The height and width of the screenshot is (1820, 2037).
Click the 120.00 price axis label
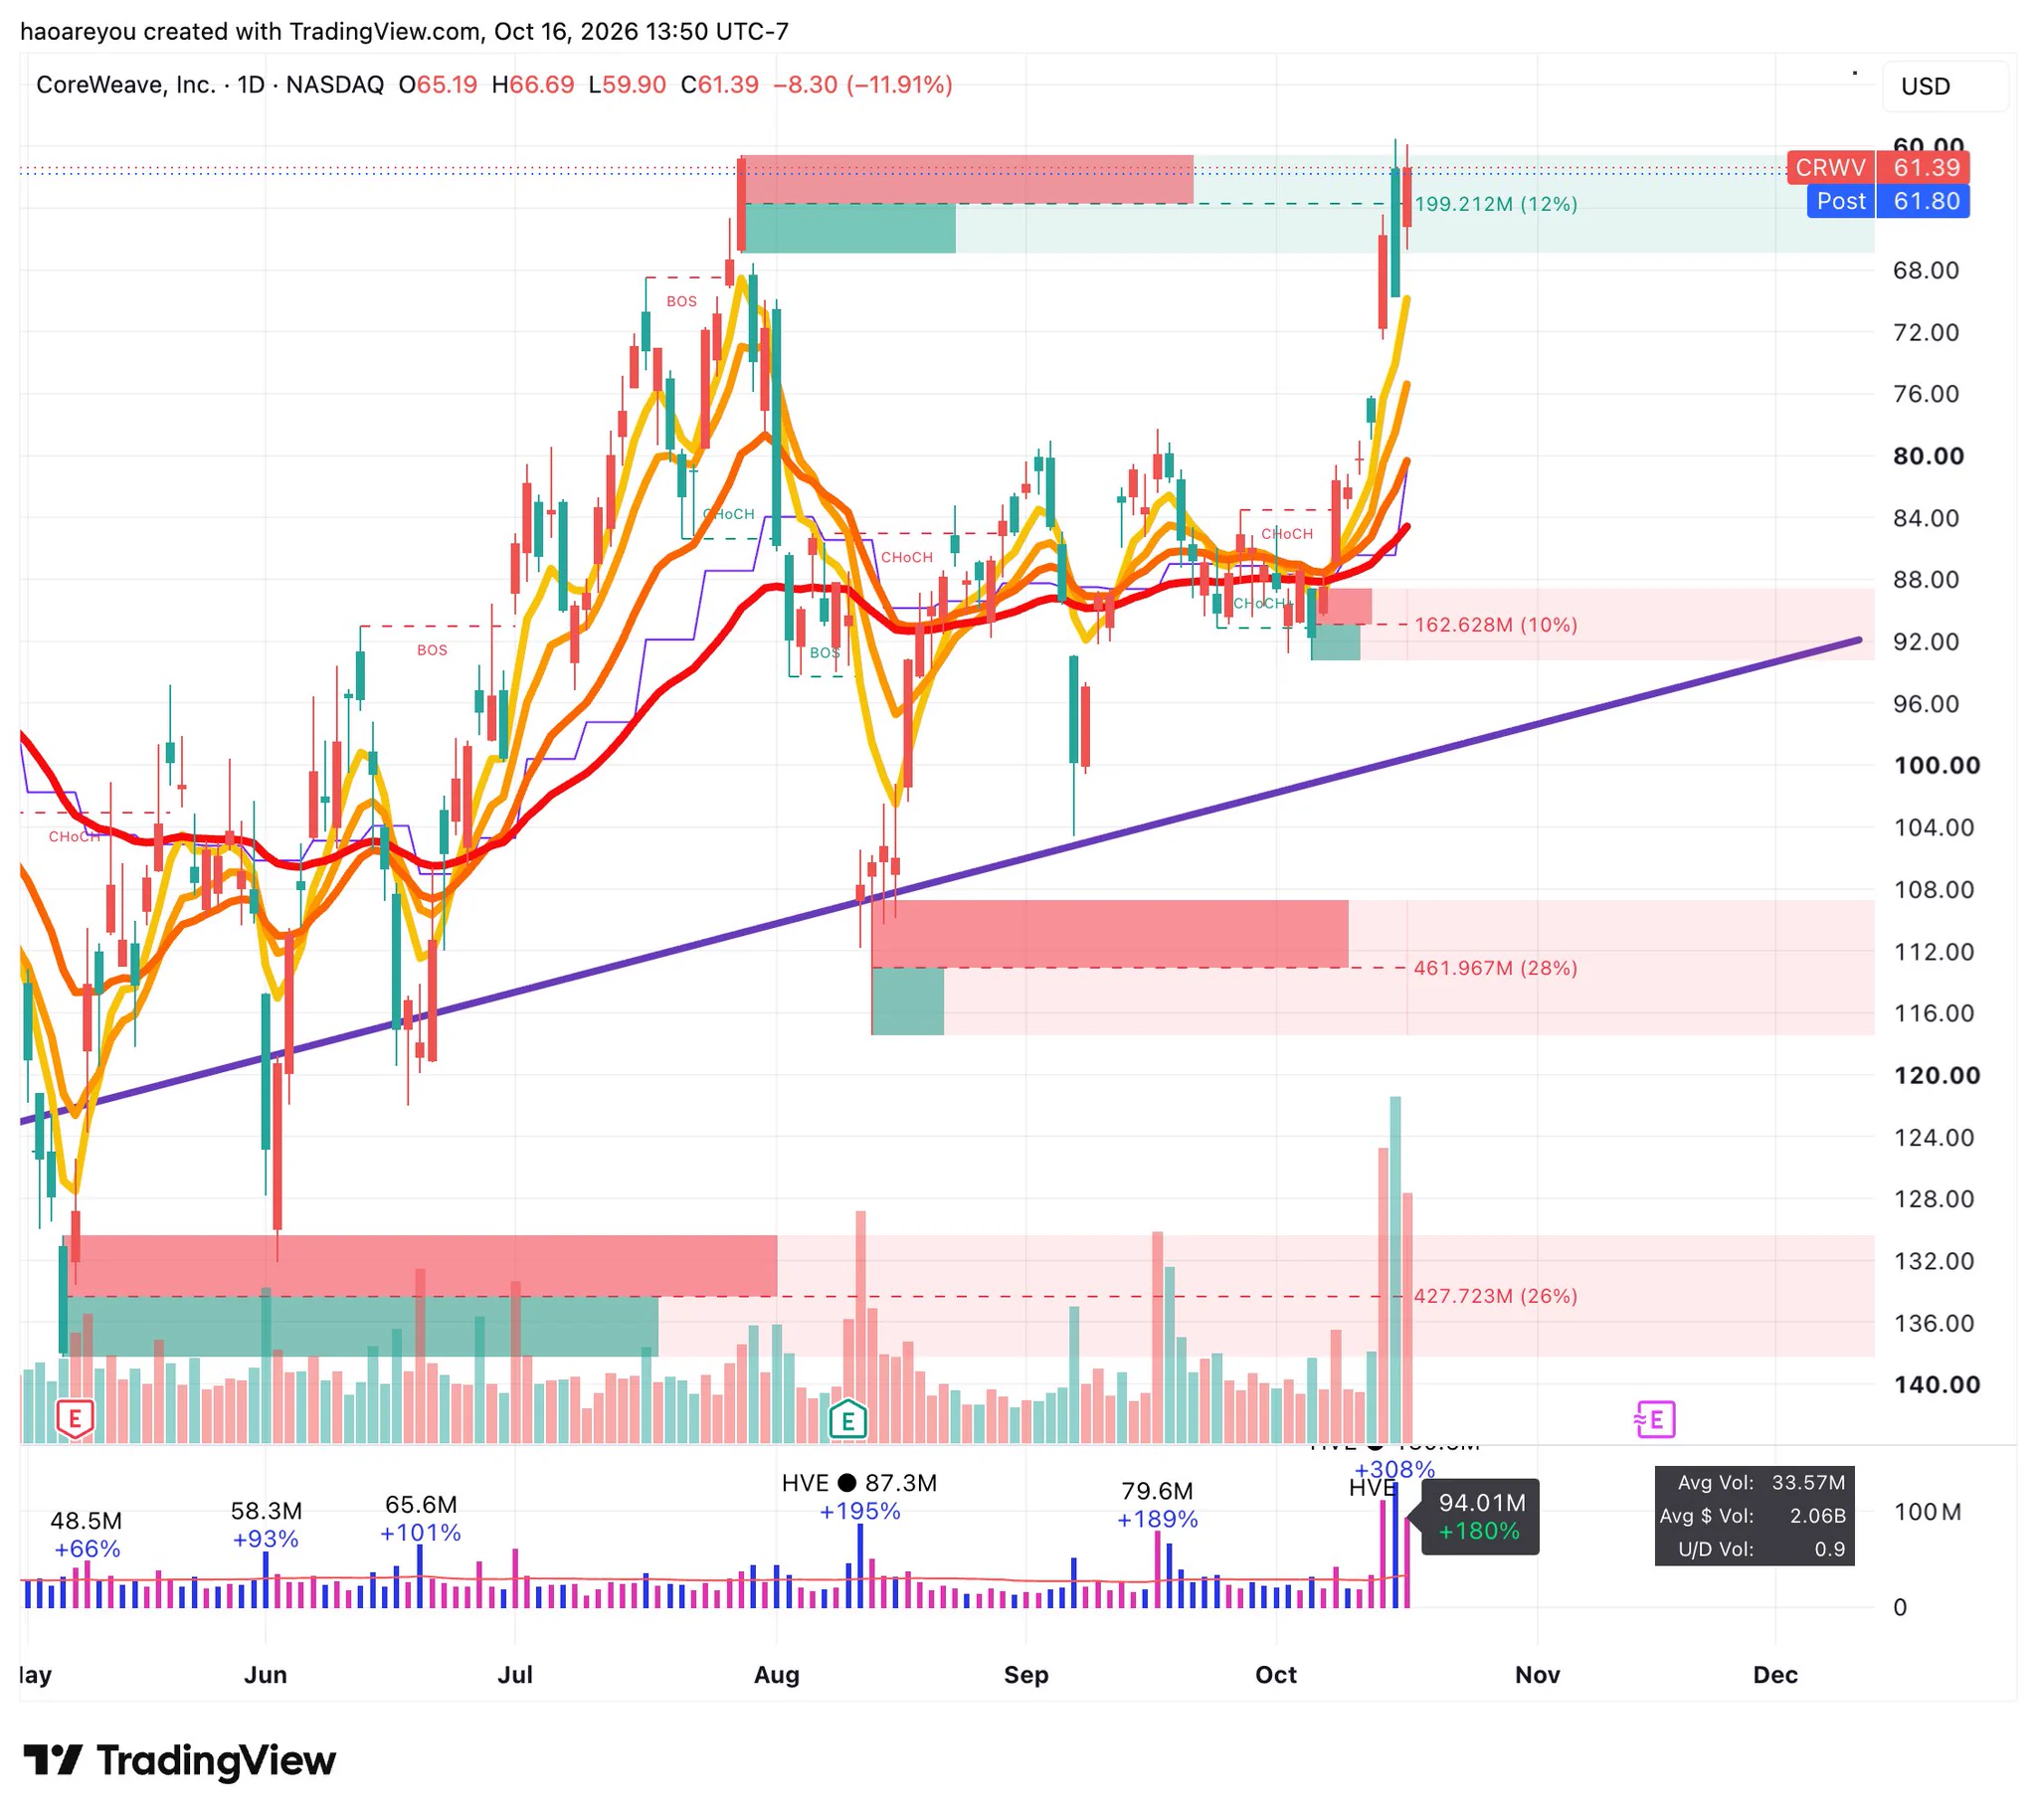click(x=1936, y=1075)
